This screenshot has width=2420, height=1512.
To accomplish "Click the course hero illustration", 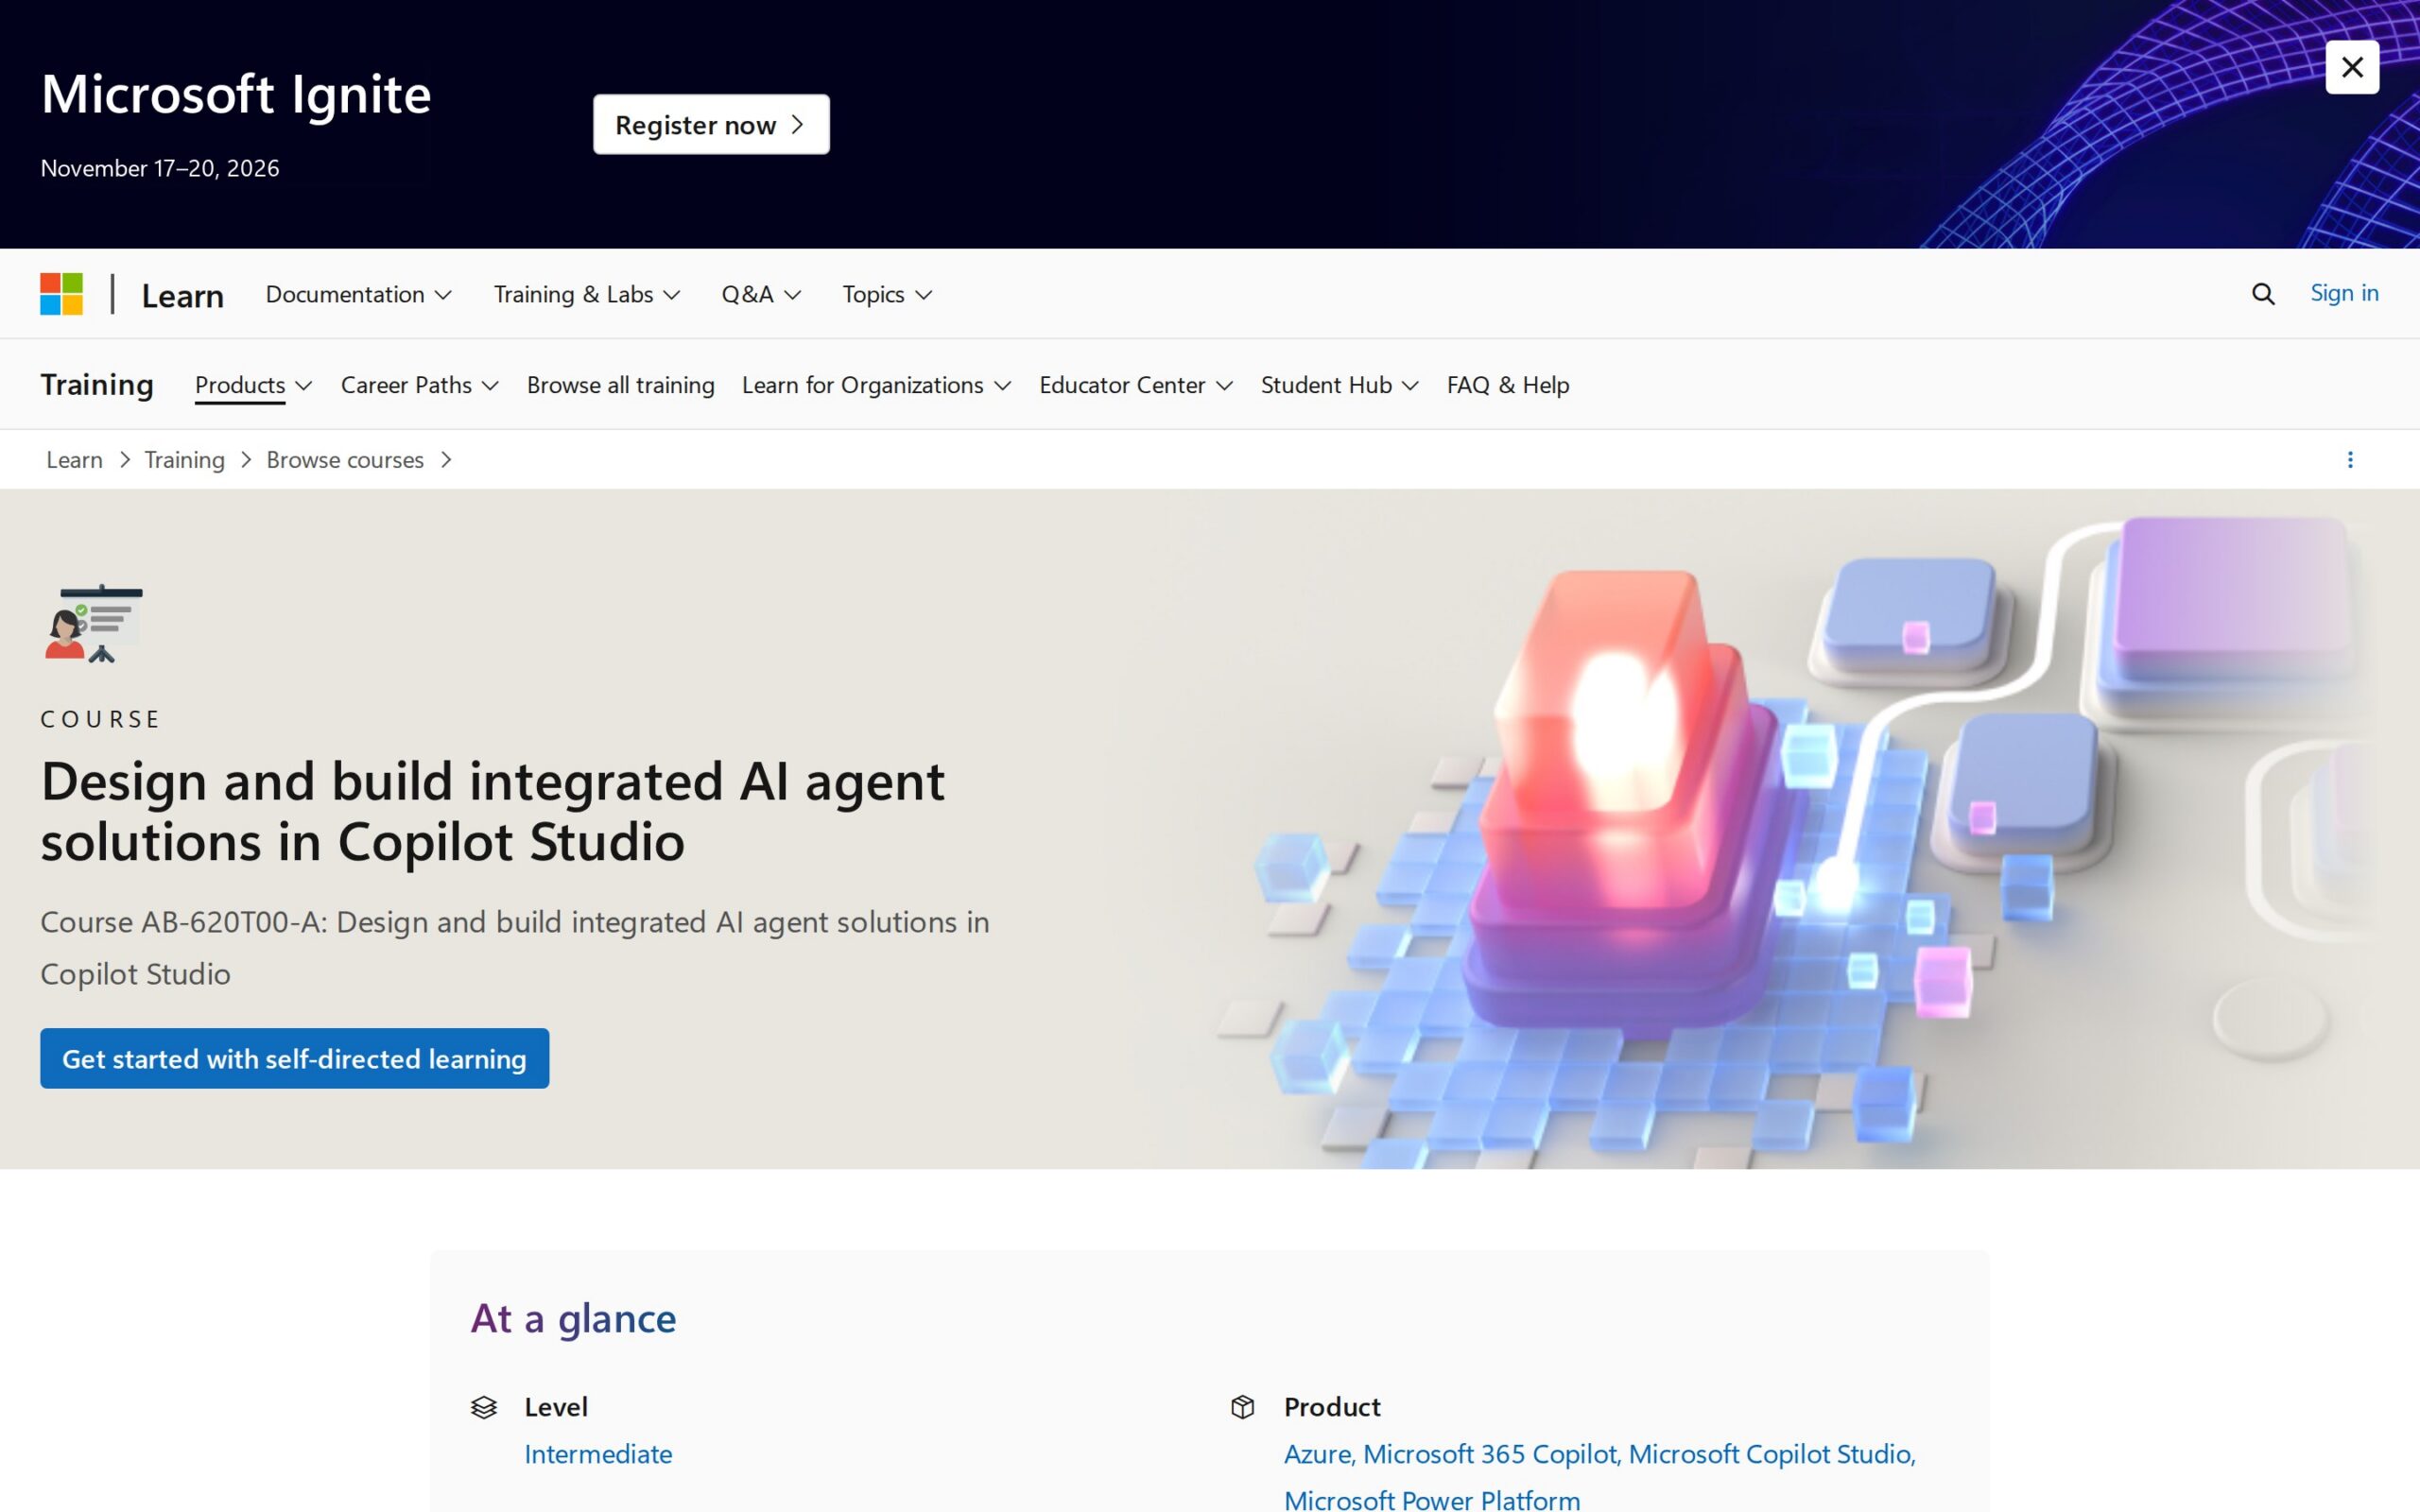I will pos(1790,830).
